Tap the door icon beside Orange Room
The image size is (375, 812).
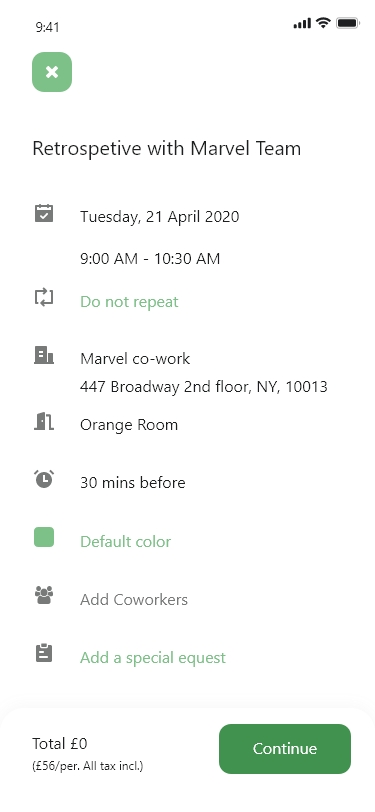pyautogui.click(x=44, y=421)
